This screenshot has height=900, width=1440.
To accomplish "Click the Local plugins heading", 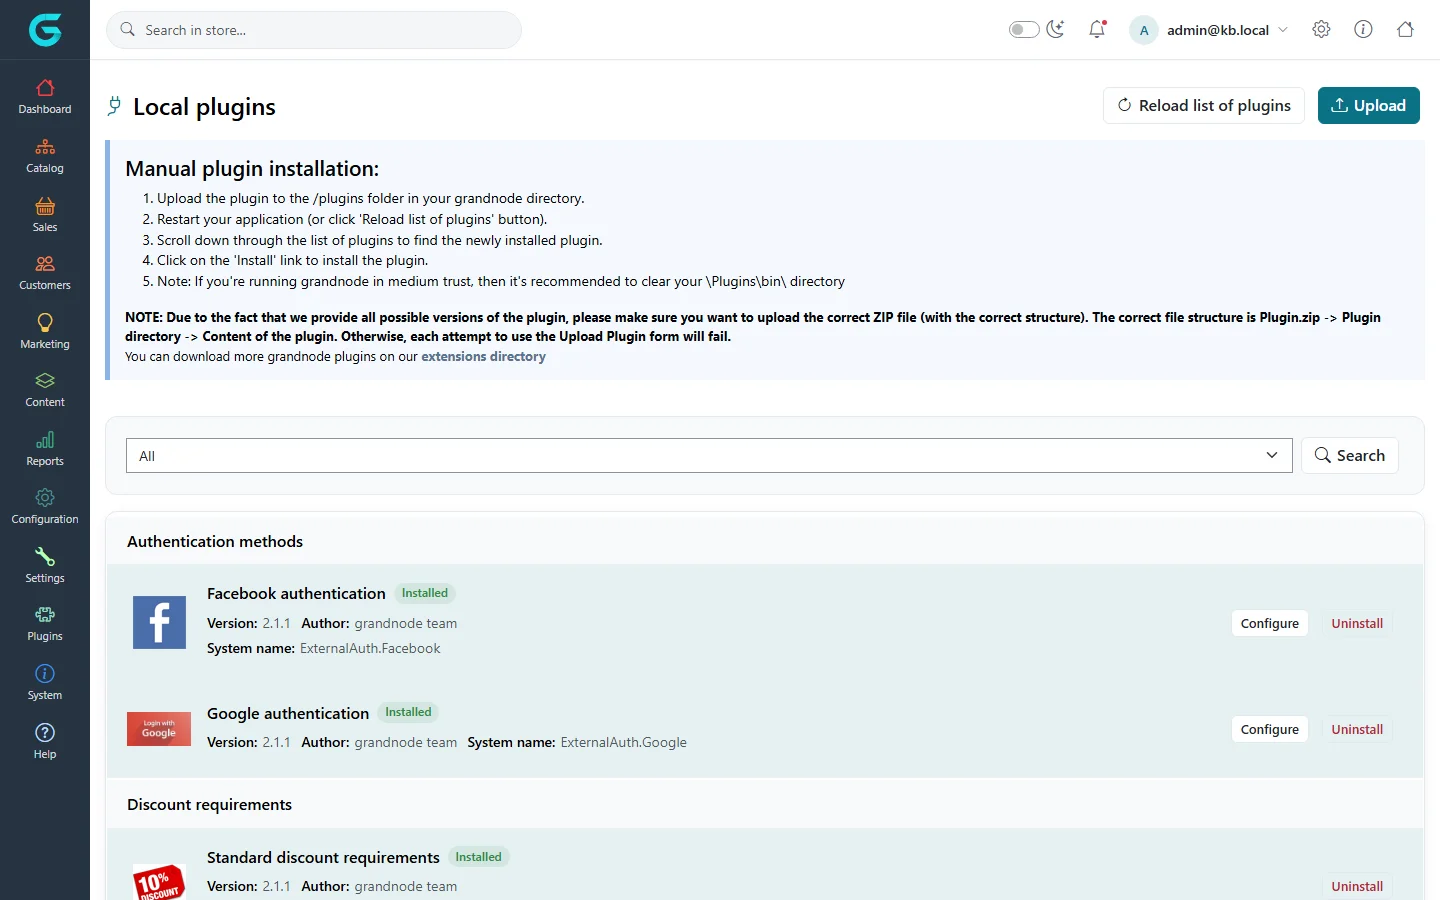I will [204, 107].
